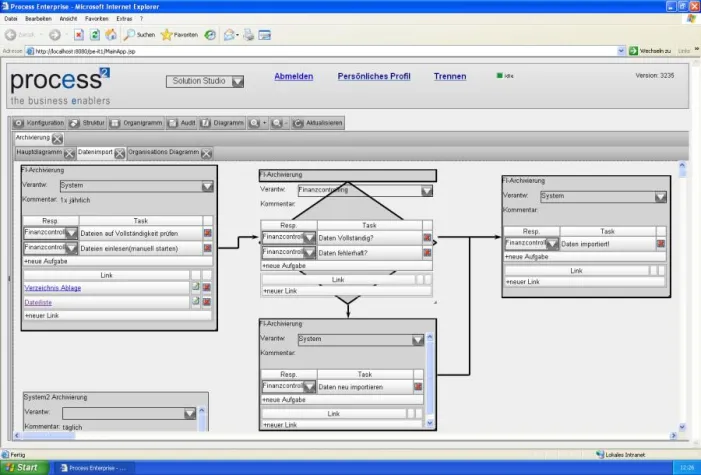Click the edit icon beside Verzeichnis Ablage
This screenshot has height=475, width=701.
click(196, 287)
